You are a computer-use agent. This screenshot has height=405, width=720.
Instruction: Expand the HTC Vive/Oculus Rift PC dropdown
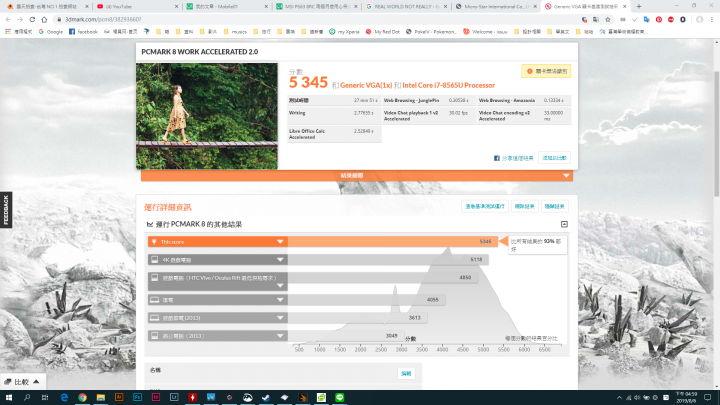click(x=280, y=286)
